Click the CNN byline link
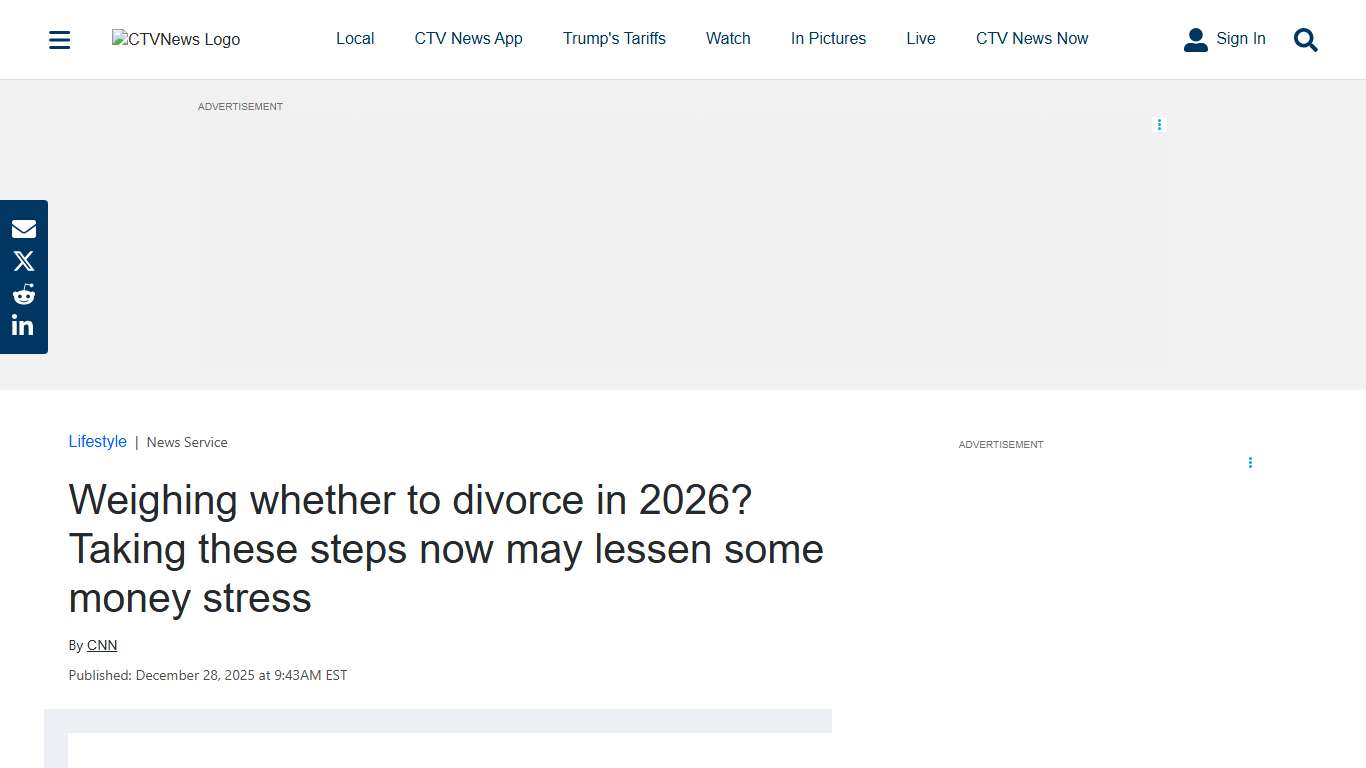The image size is (1366, 768). [101, 645]
